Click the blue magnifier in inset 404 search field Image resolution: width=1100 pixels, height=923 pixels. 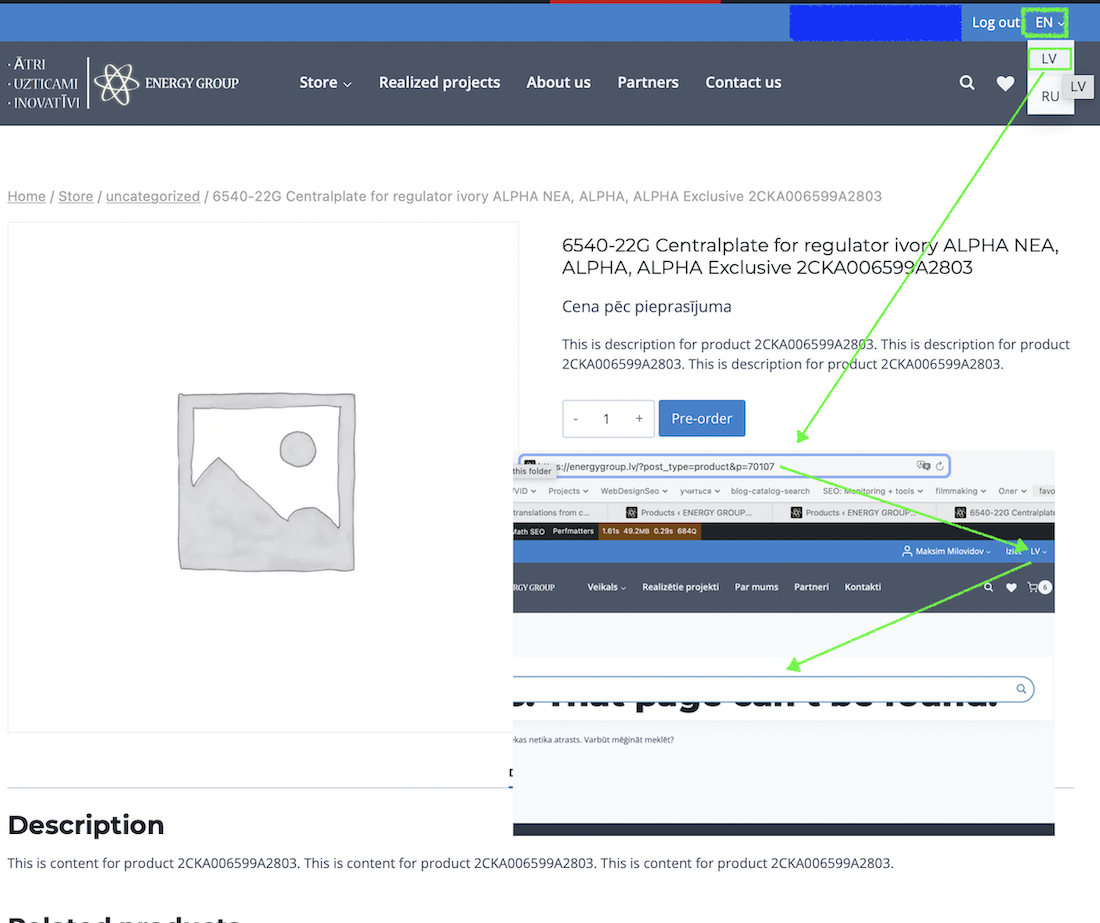click(1021, 689)
